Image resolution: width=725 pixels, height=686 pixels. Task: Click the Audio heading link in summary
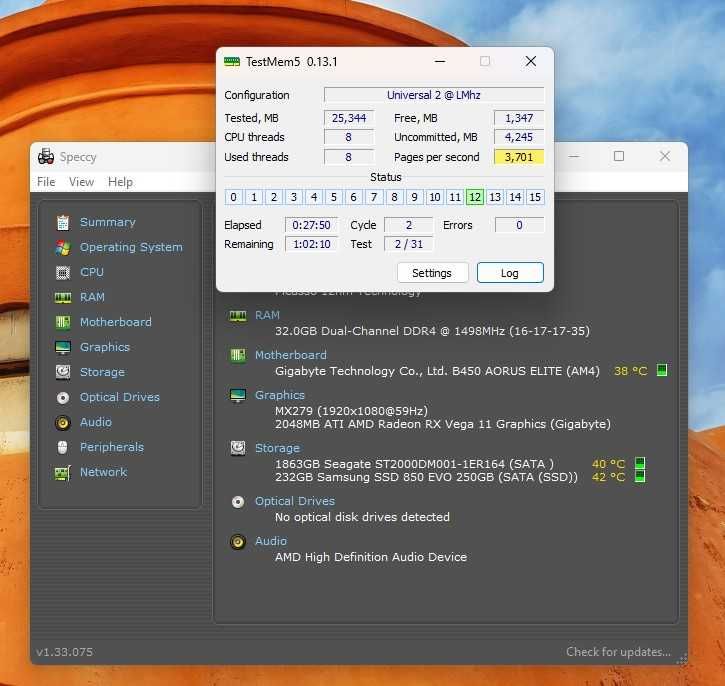pos(271,541)
